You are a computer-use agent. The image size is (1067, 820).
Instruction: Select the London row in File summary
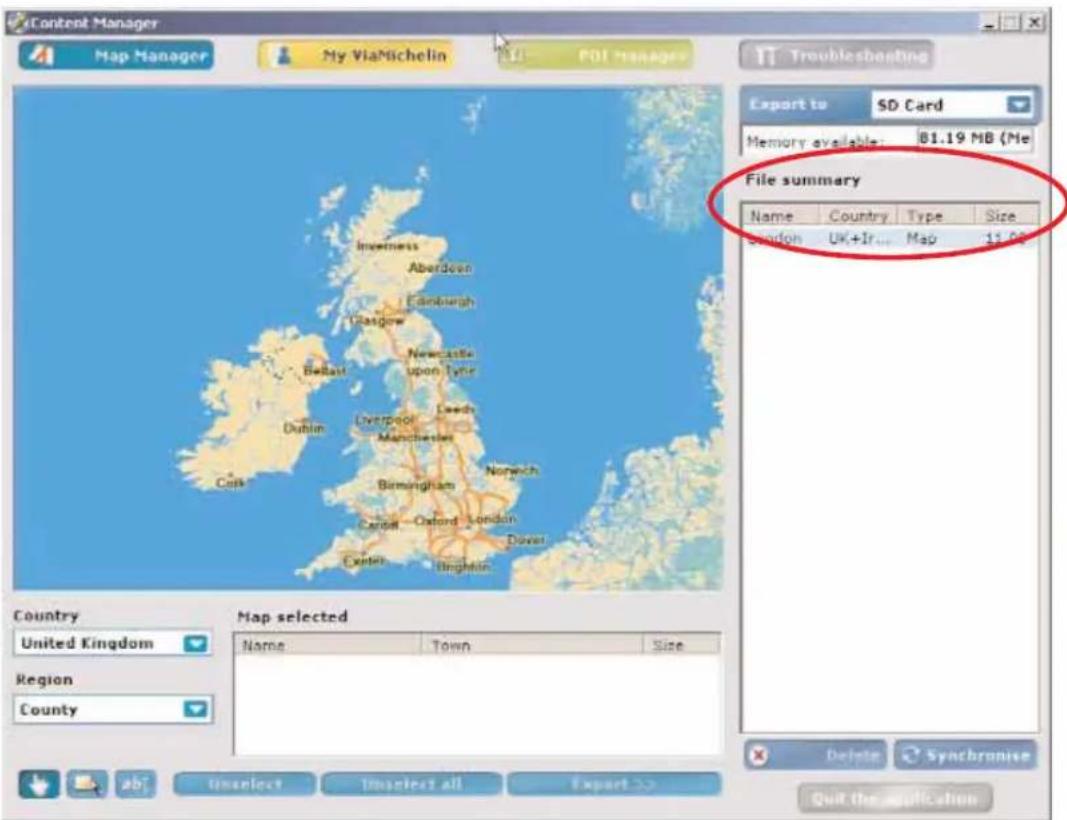tap(890, 238)
